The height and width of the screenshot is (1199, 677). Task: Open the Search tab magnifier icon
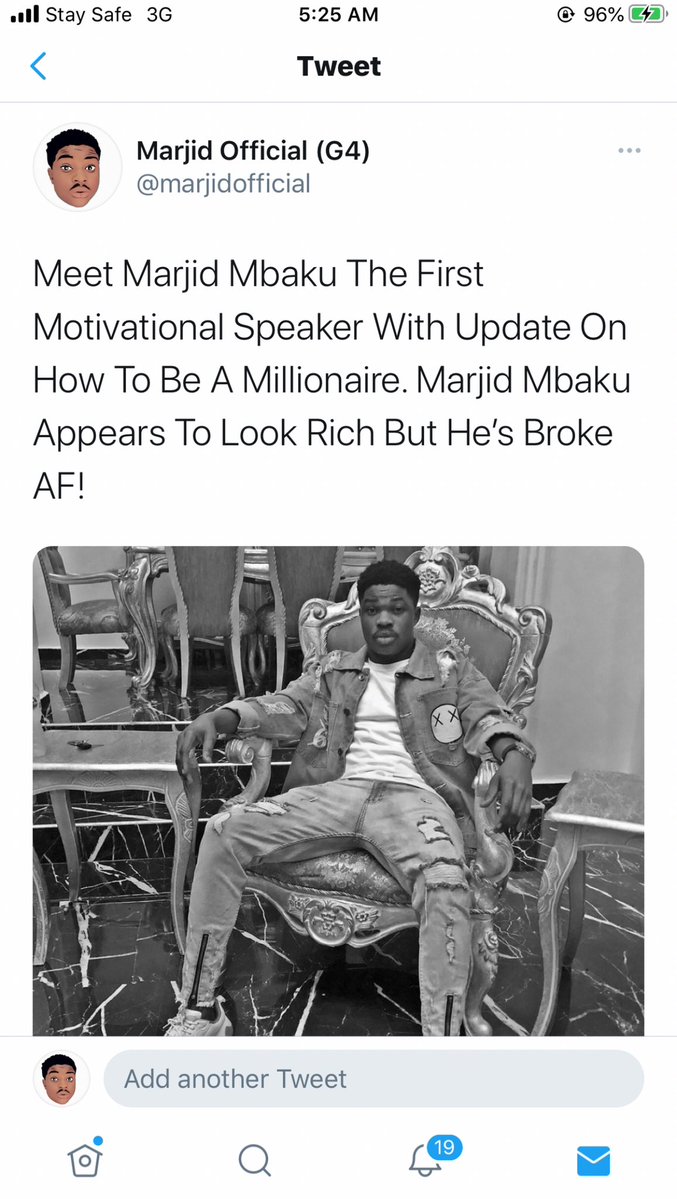point(254,1160)
